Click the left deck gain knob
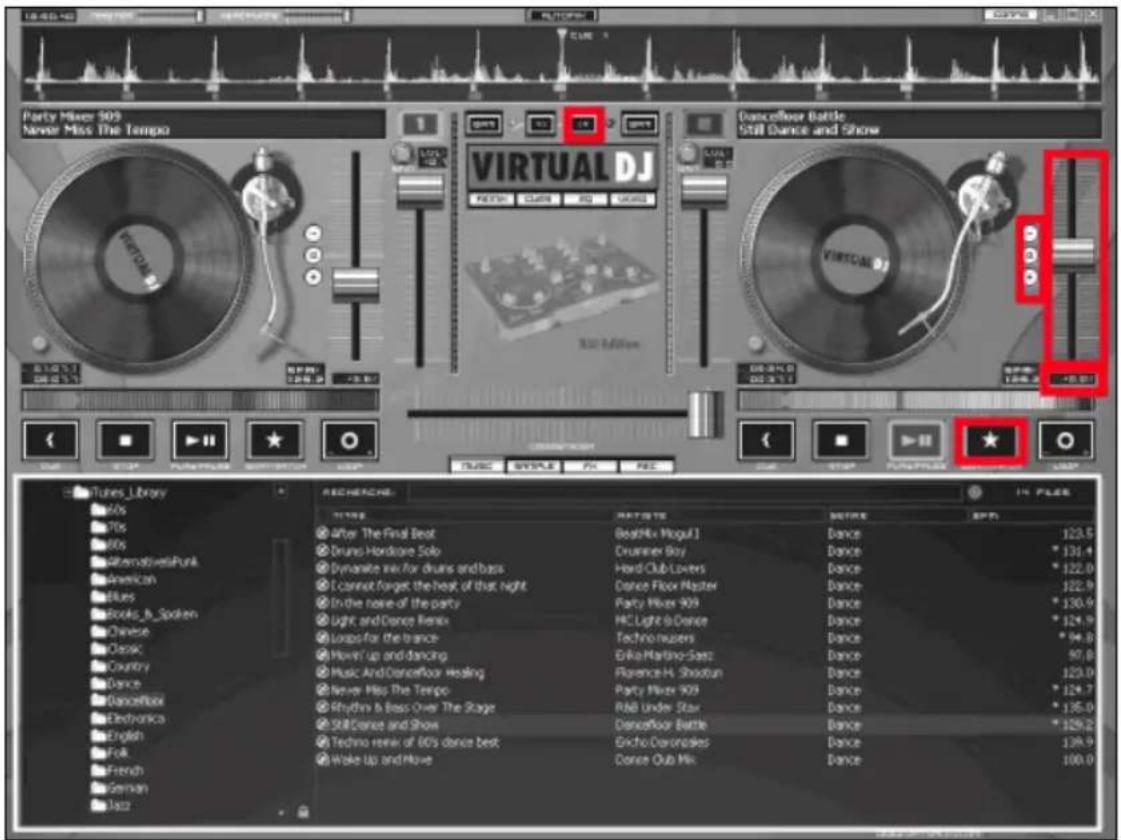 click(403, 153)
